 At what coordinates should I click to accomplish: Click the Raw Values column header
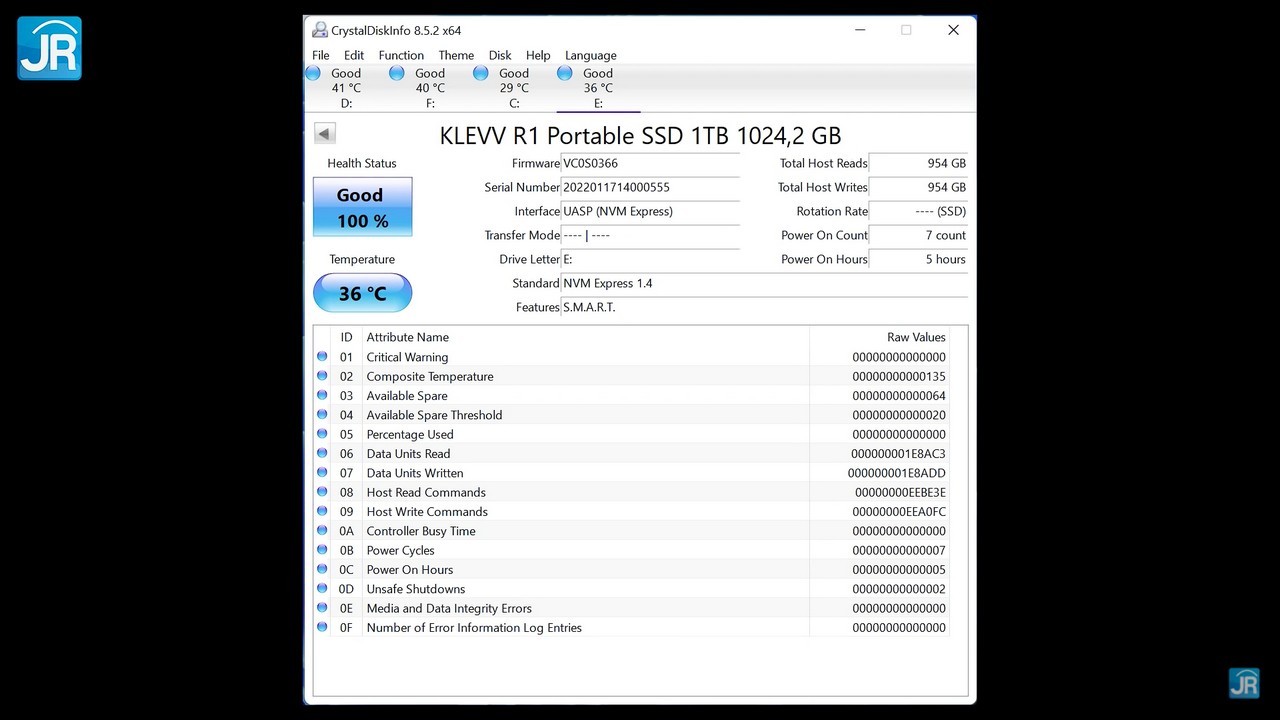click(x=915, y=337)
